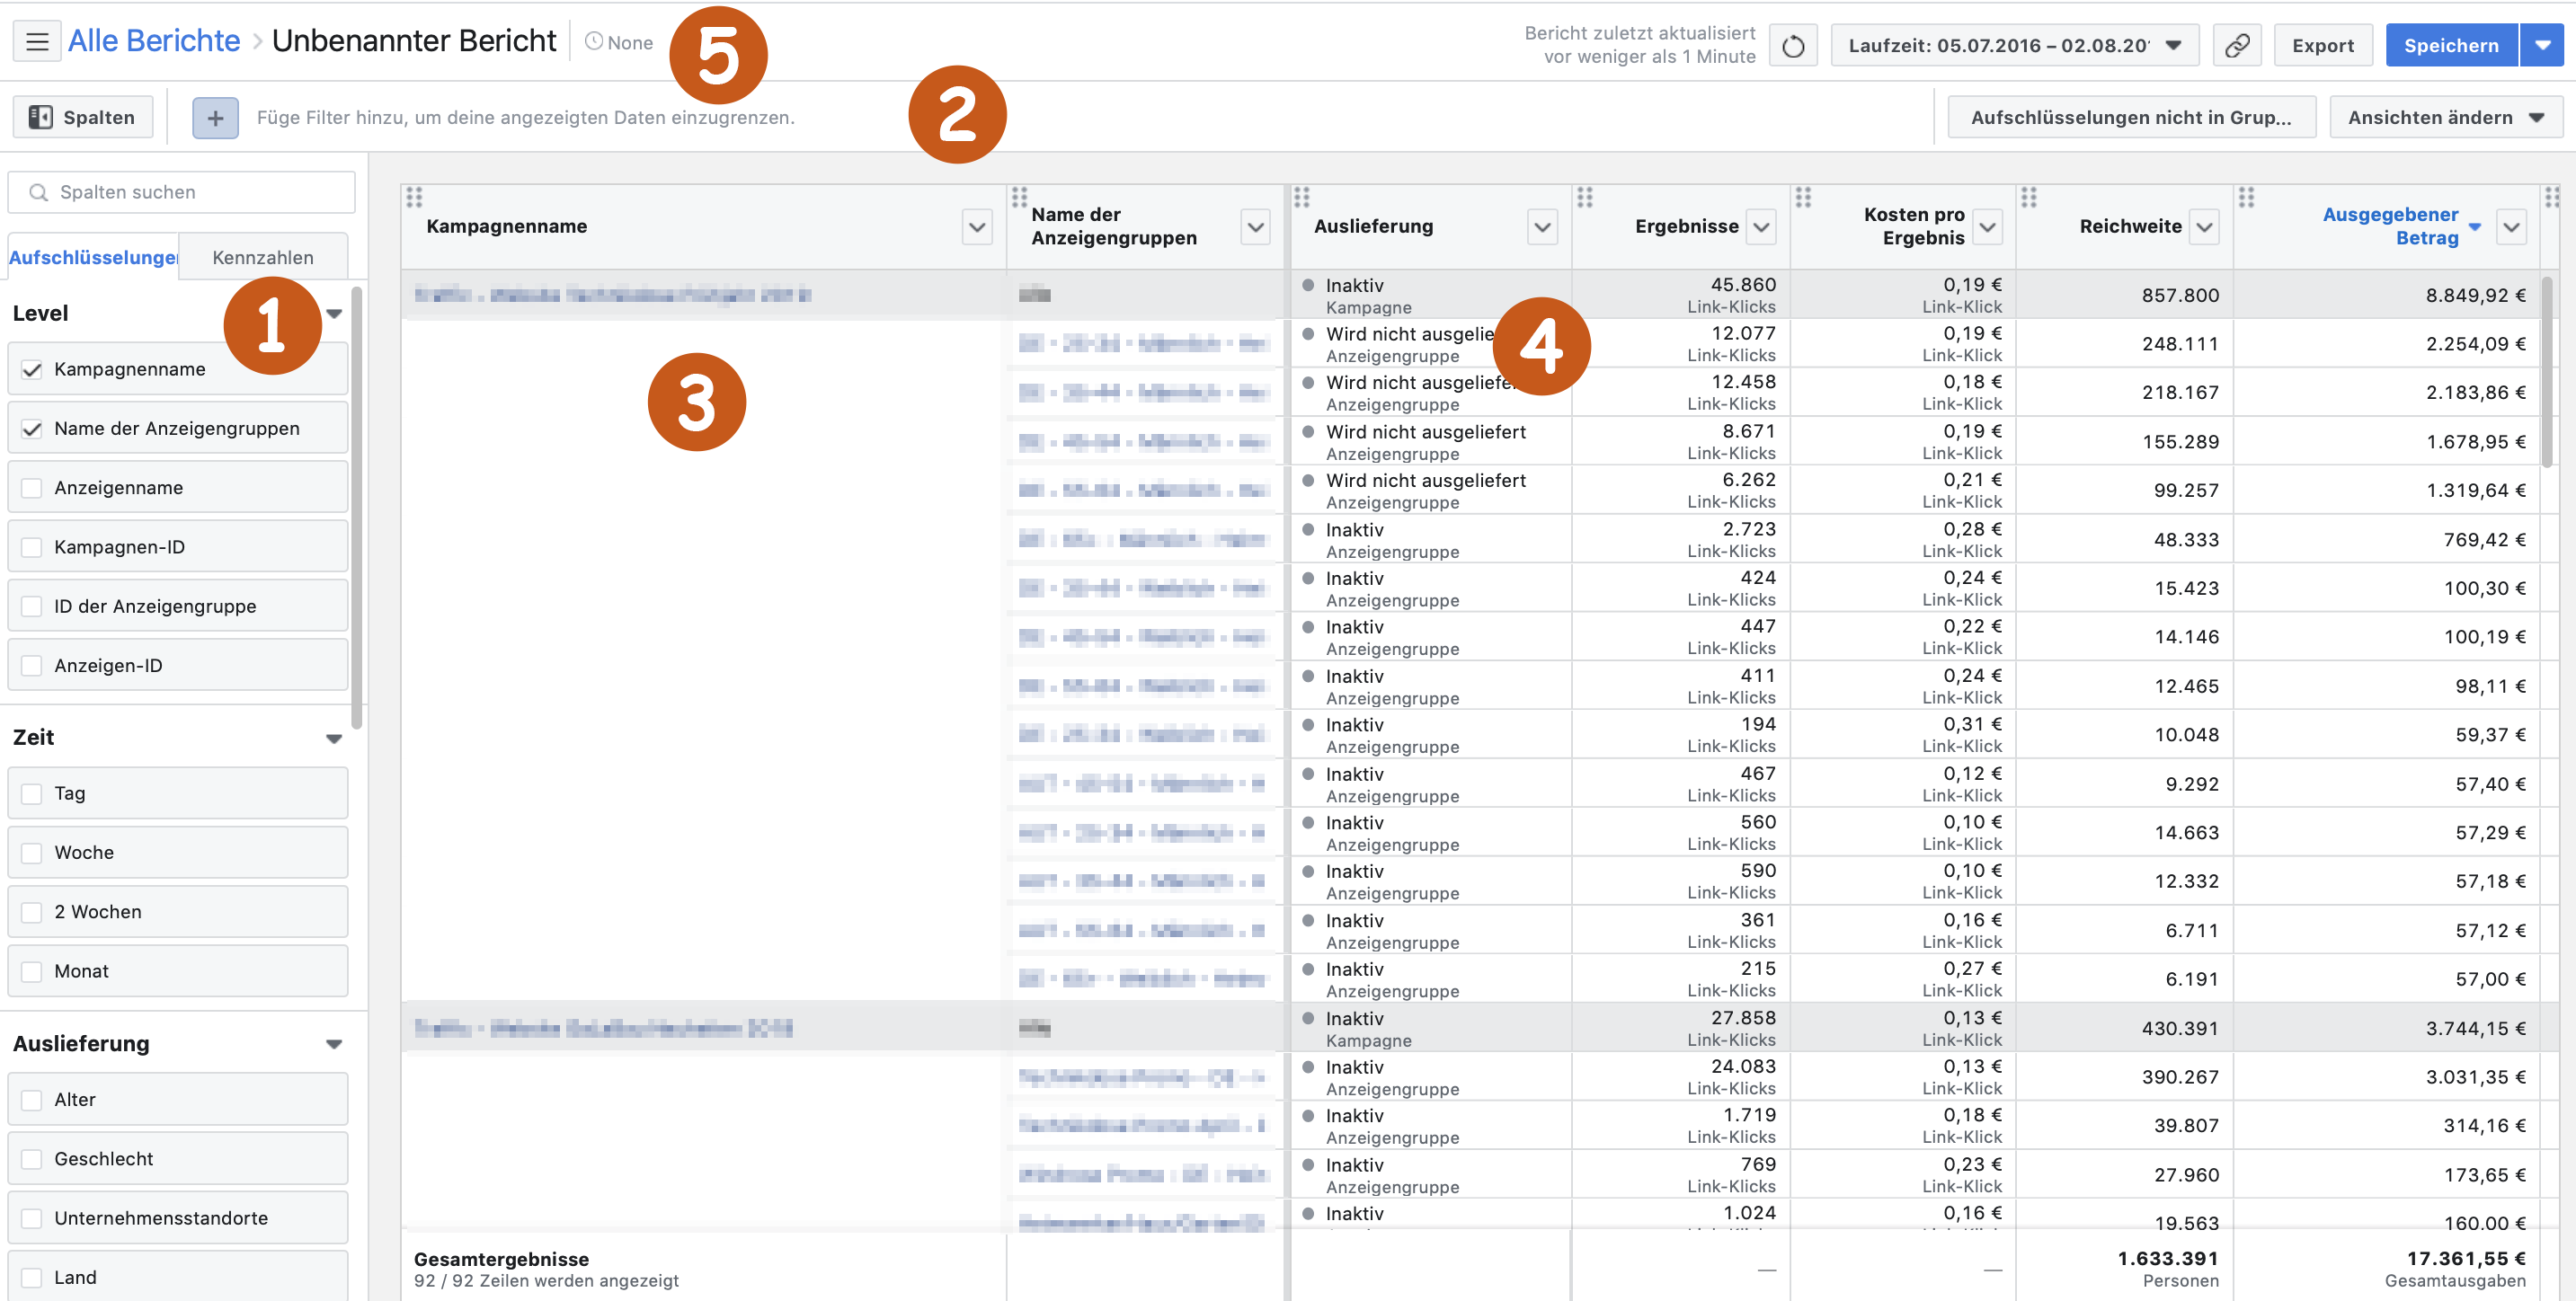Grab drag handle of Ausgegebener Betrag column
The width and height of the screenshot is (2576, 1301).
(x=2246, y=197)
